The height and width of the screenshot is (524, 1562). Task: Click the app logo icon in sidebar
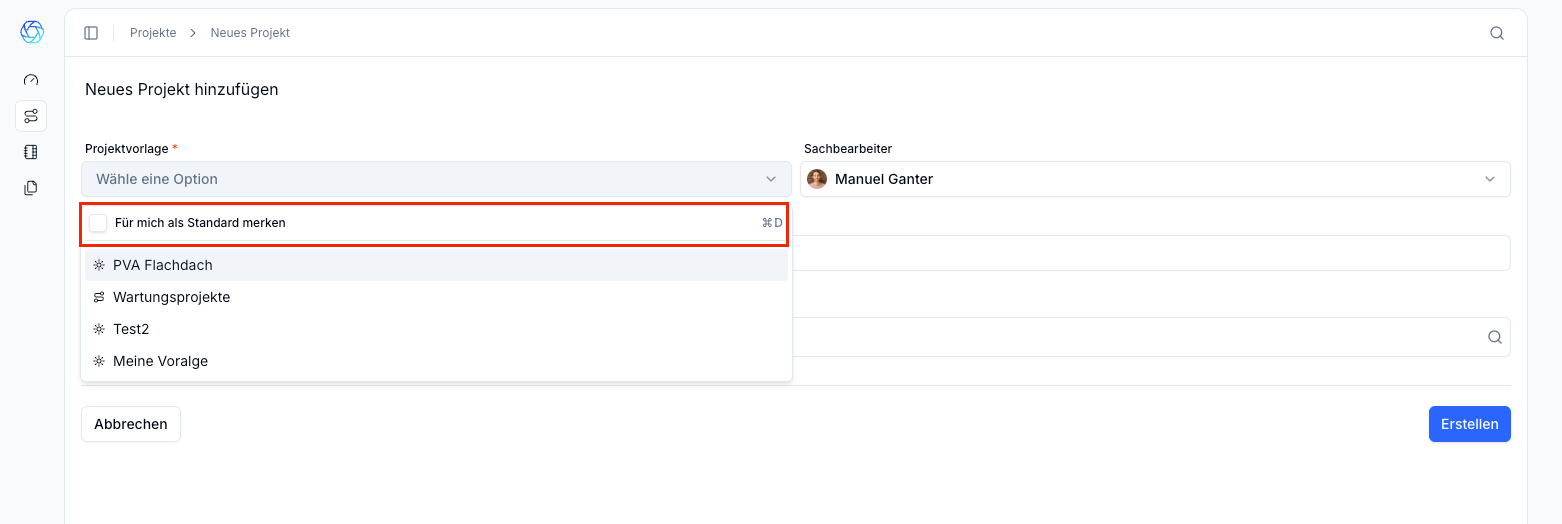(32, 32)
